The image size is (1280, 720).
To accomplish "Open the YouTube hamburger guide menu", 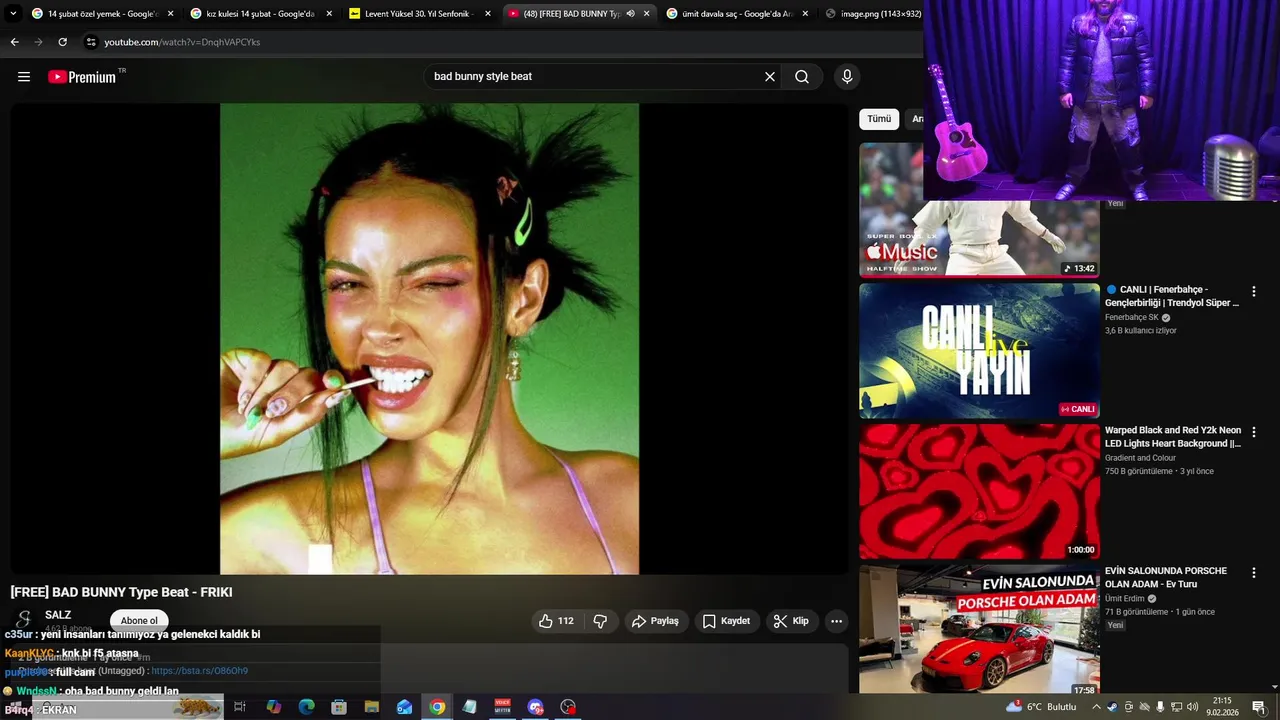I will (x=24, y=77).
